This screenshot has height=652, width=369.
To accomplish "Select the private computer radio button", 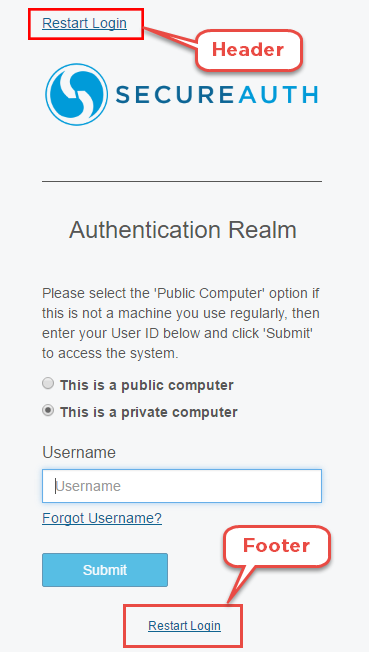I will (49, 411).
